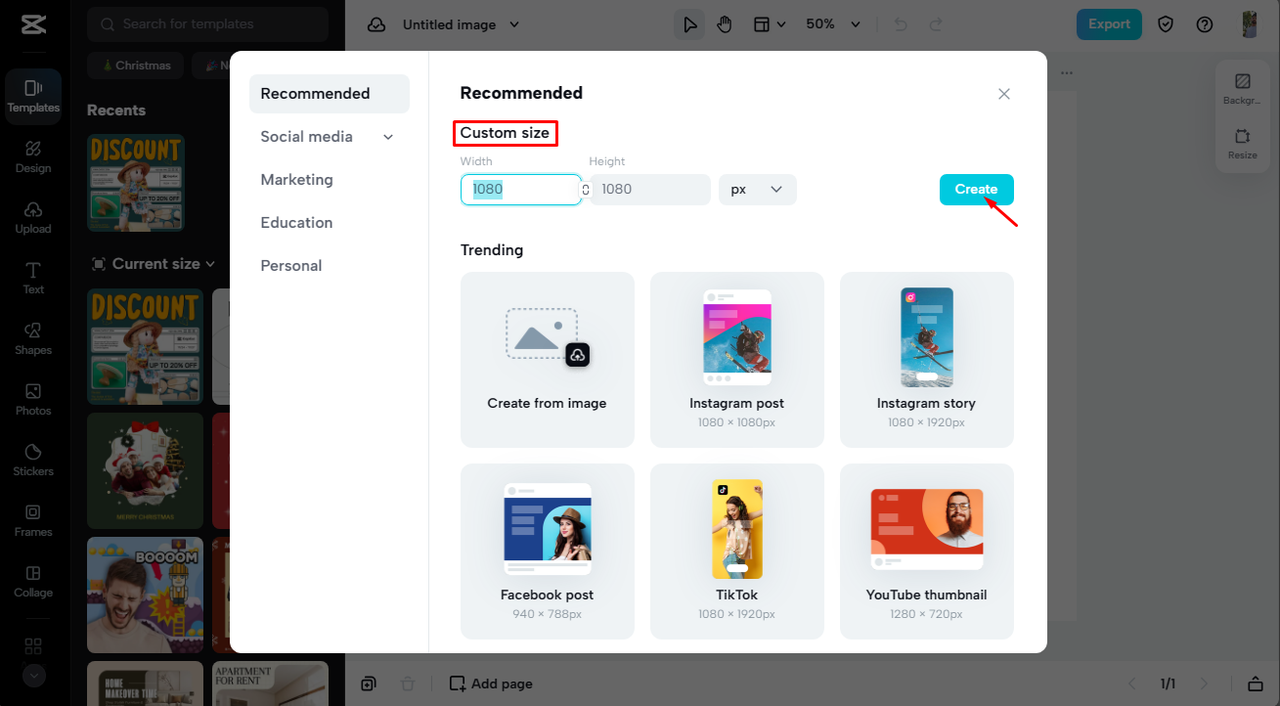Choose the Instagram post preset

(737, 360)
